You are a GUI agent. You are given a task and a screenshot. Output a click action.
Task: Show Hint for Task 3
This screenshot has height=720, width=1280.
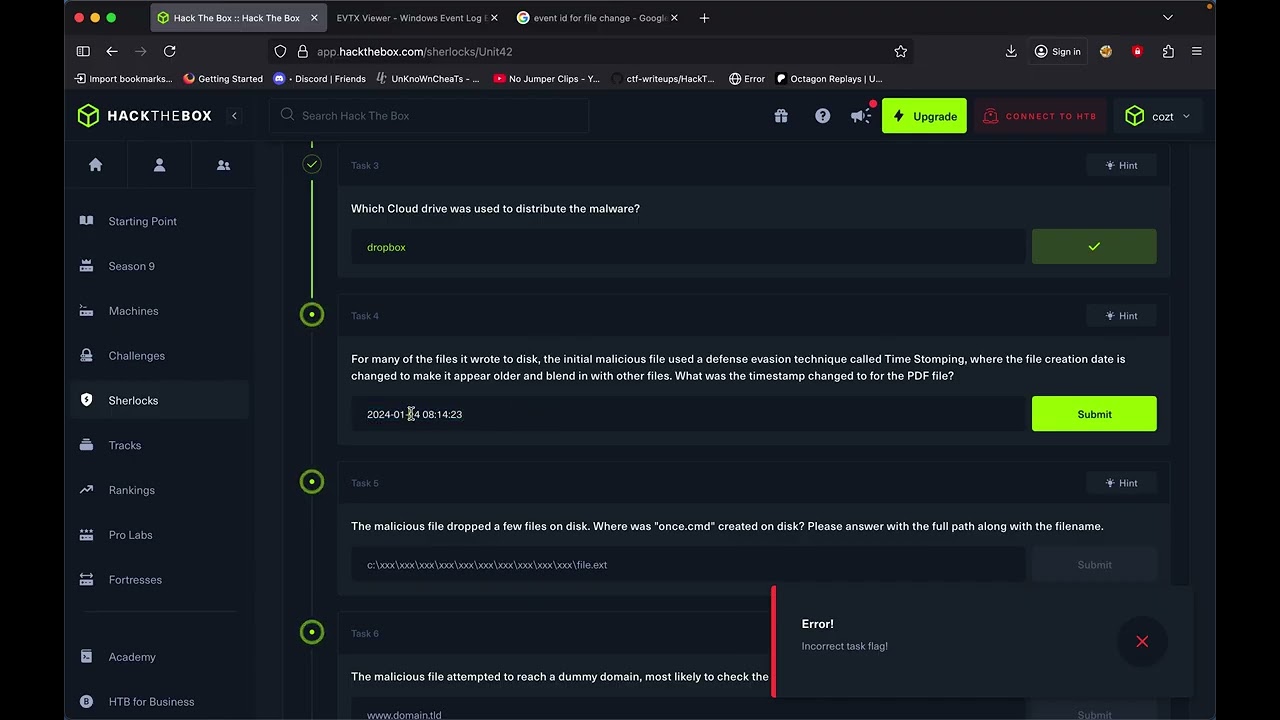(x=1121, y=165)
